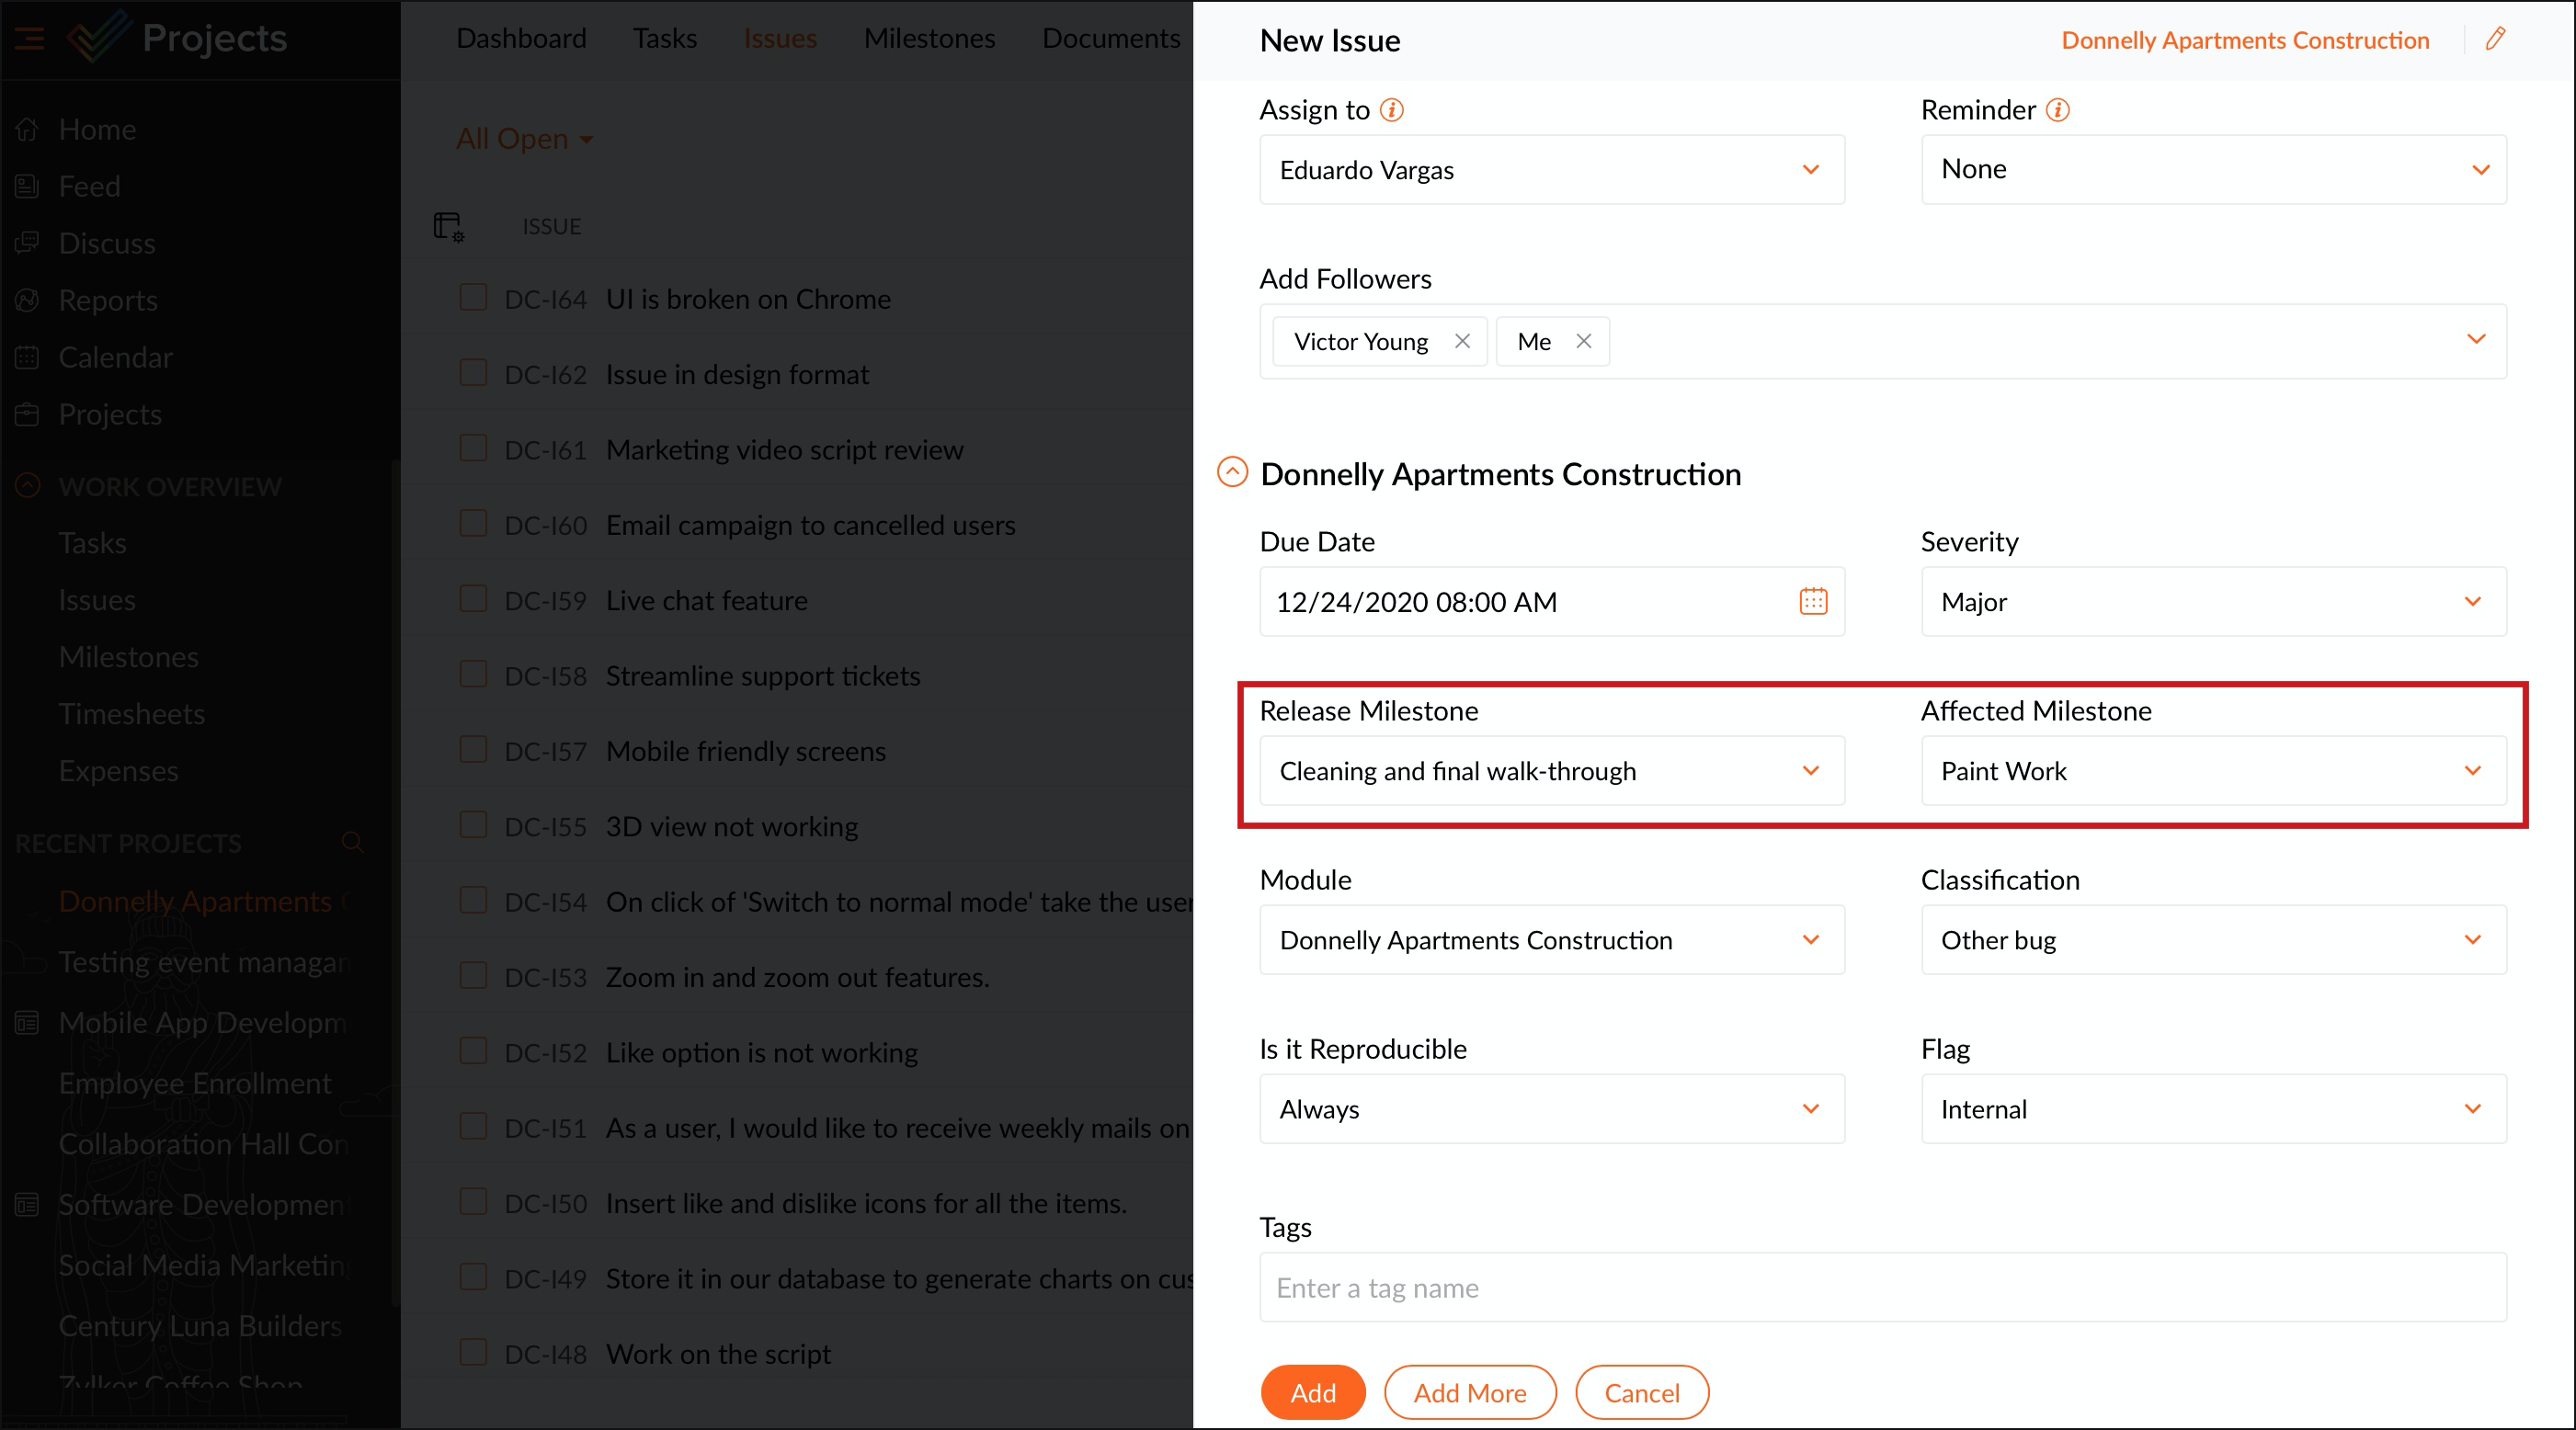This screenshot has height=1430, width=2576.
Task: Tick the DC-I52 Like option checkbox
Action: point(473,1051)
